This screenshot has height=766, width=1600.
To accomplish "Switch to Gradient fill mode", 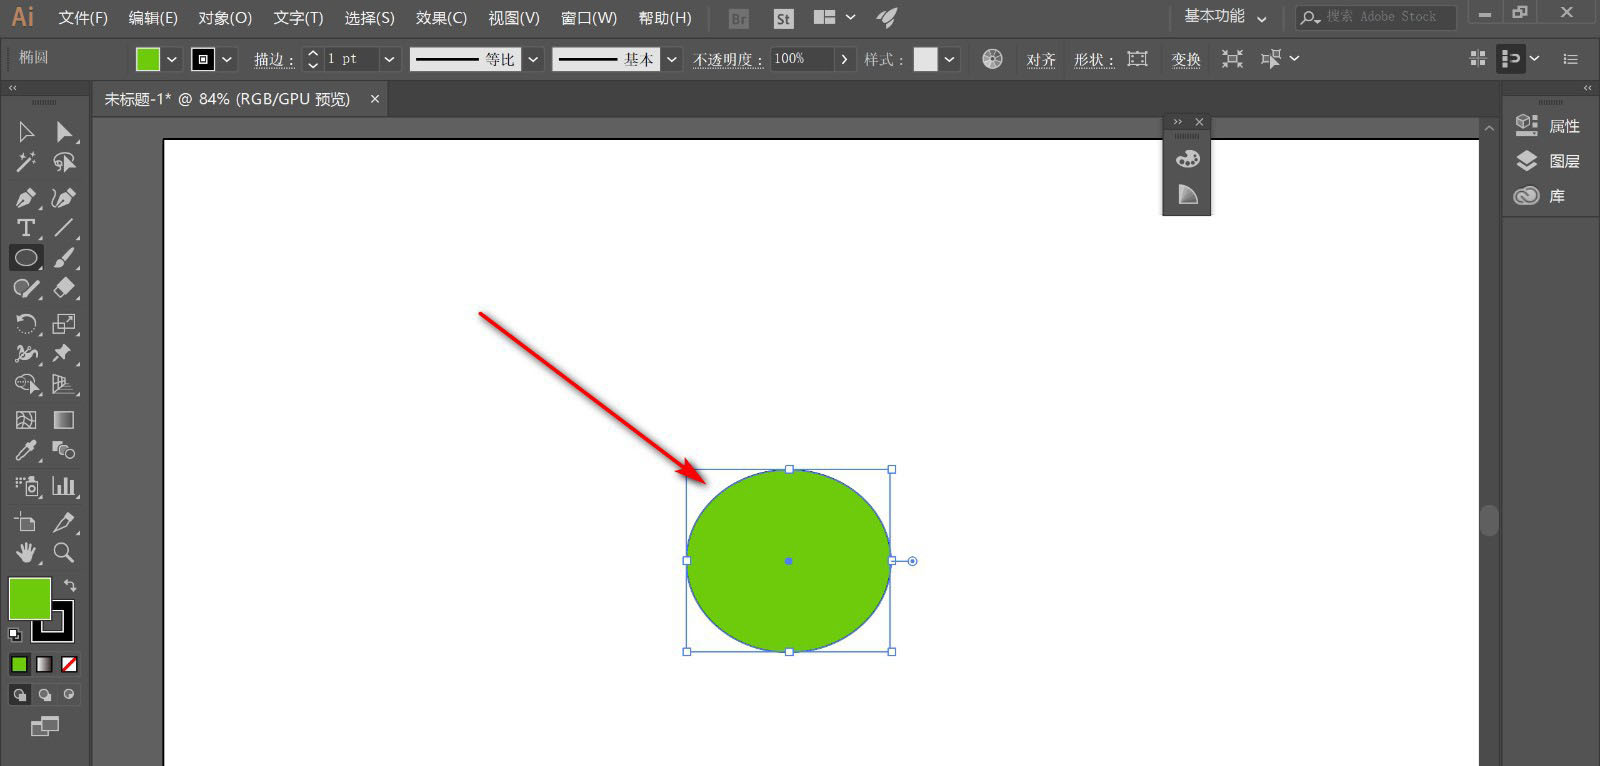I will 44,664.
